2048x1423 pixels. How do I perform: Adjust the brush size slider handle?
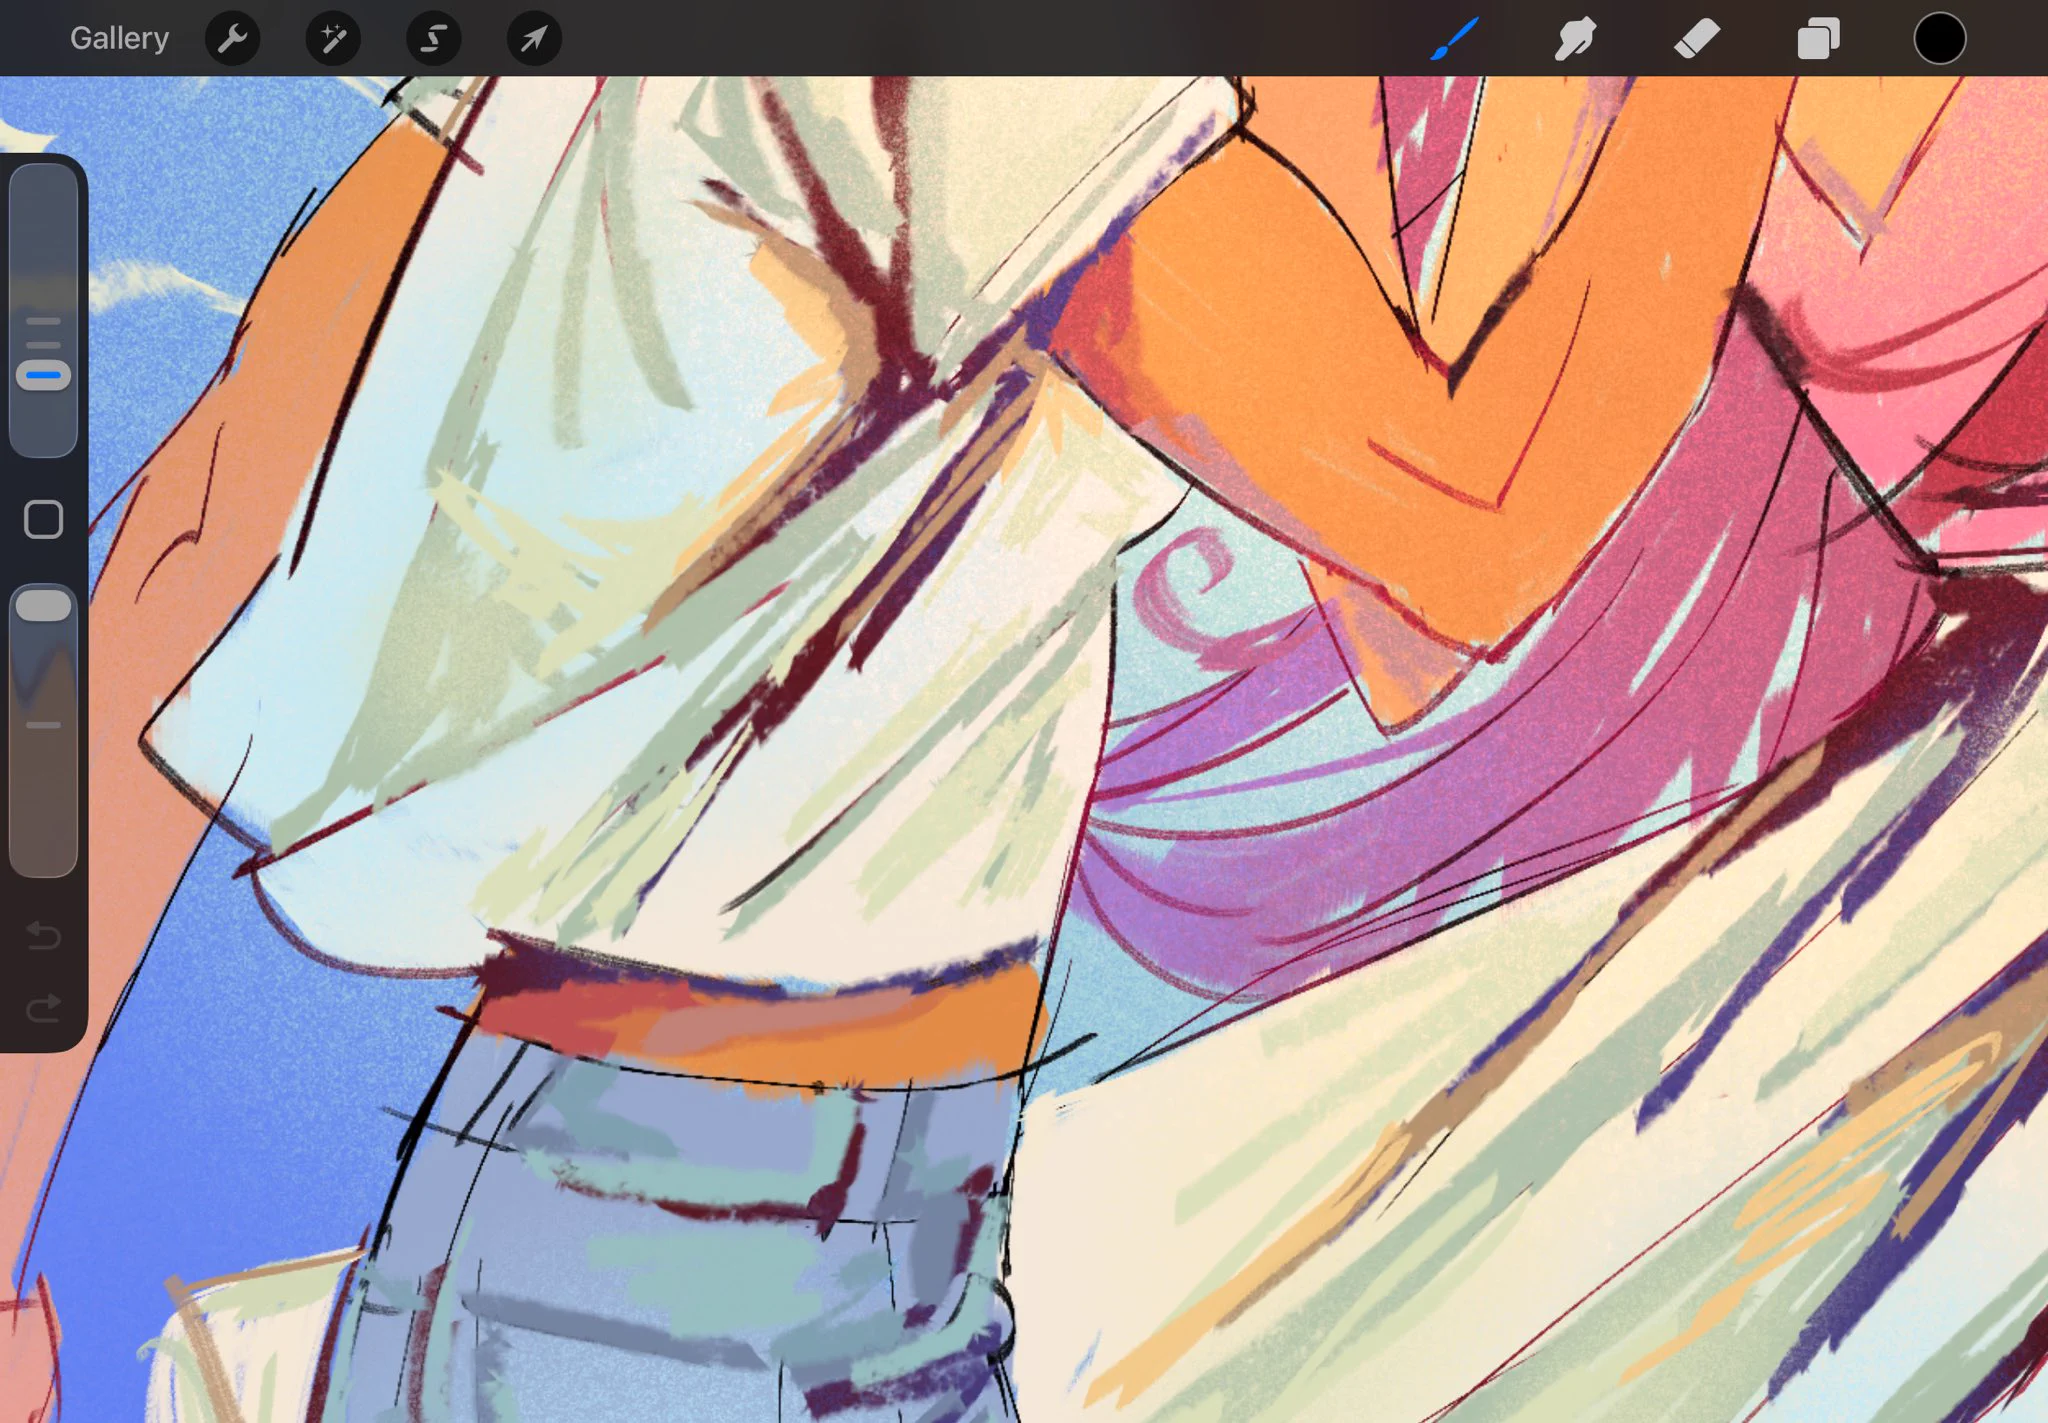pos(43,376)
